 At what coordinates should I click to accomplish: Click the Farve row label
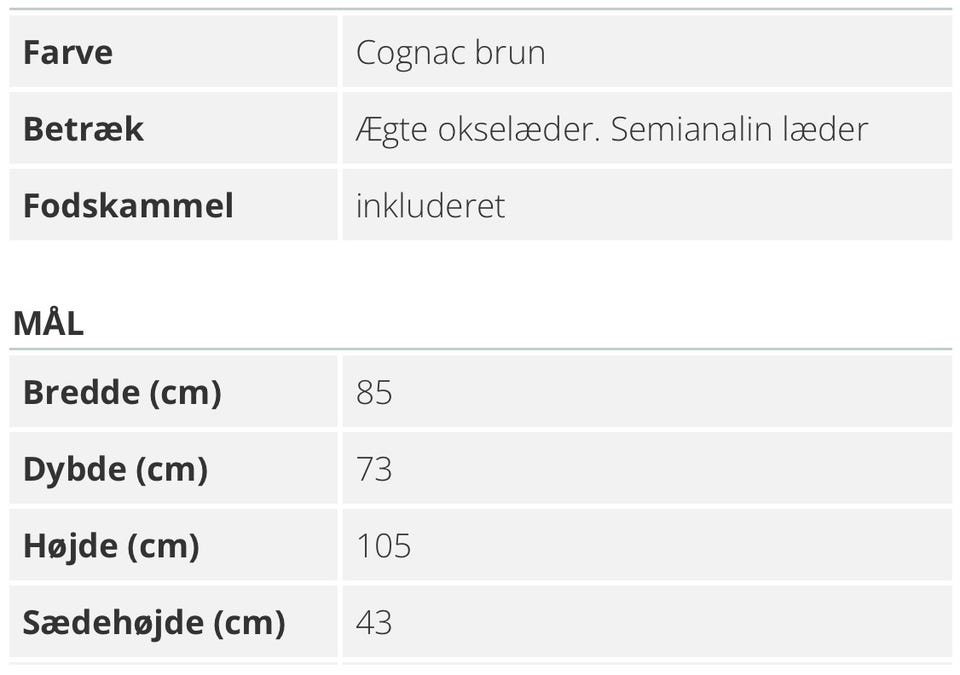pos(68,52)
